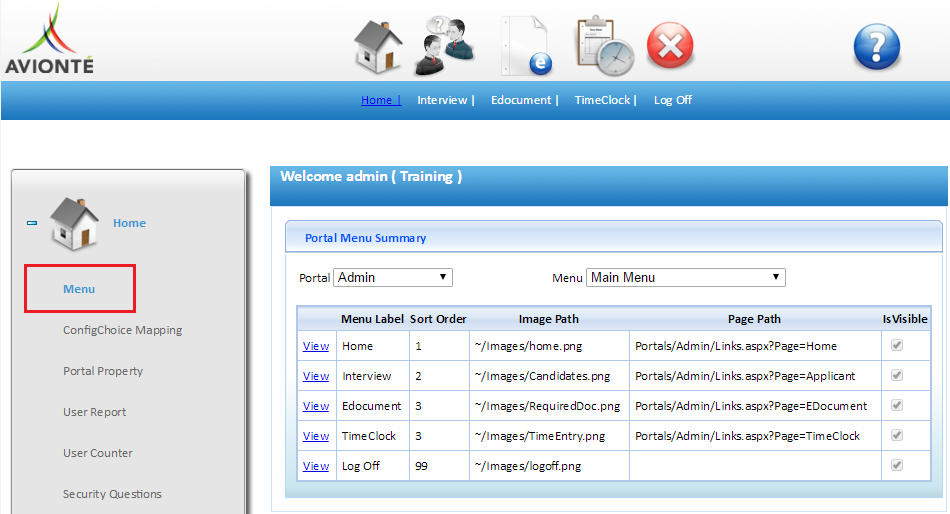Click the ~/Images/RequiredDoc.png cell

550,406
